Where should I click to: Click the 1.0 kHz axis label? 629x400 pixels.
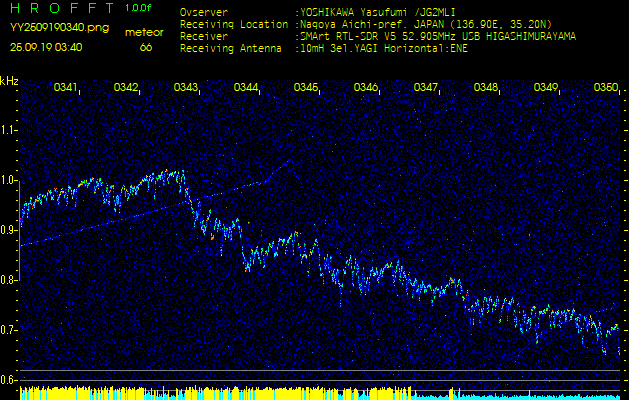click(8, 180)
